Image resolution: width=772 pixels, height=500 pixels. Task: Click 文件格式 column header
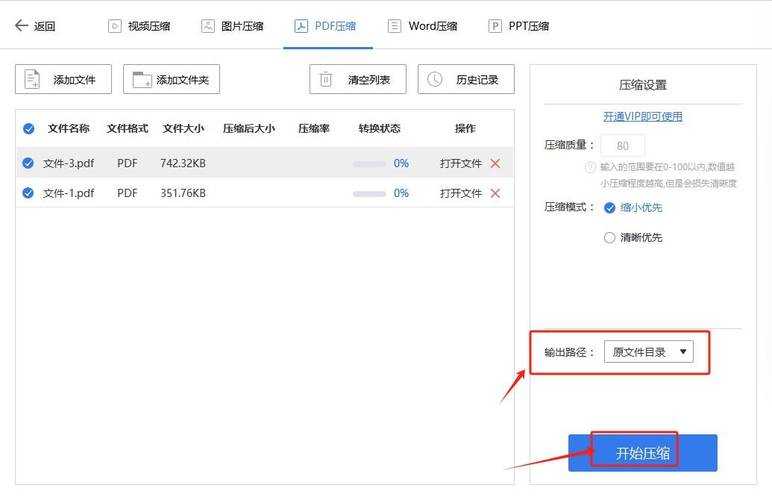click(128, 129)
